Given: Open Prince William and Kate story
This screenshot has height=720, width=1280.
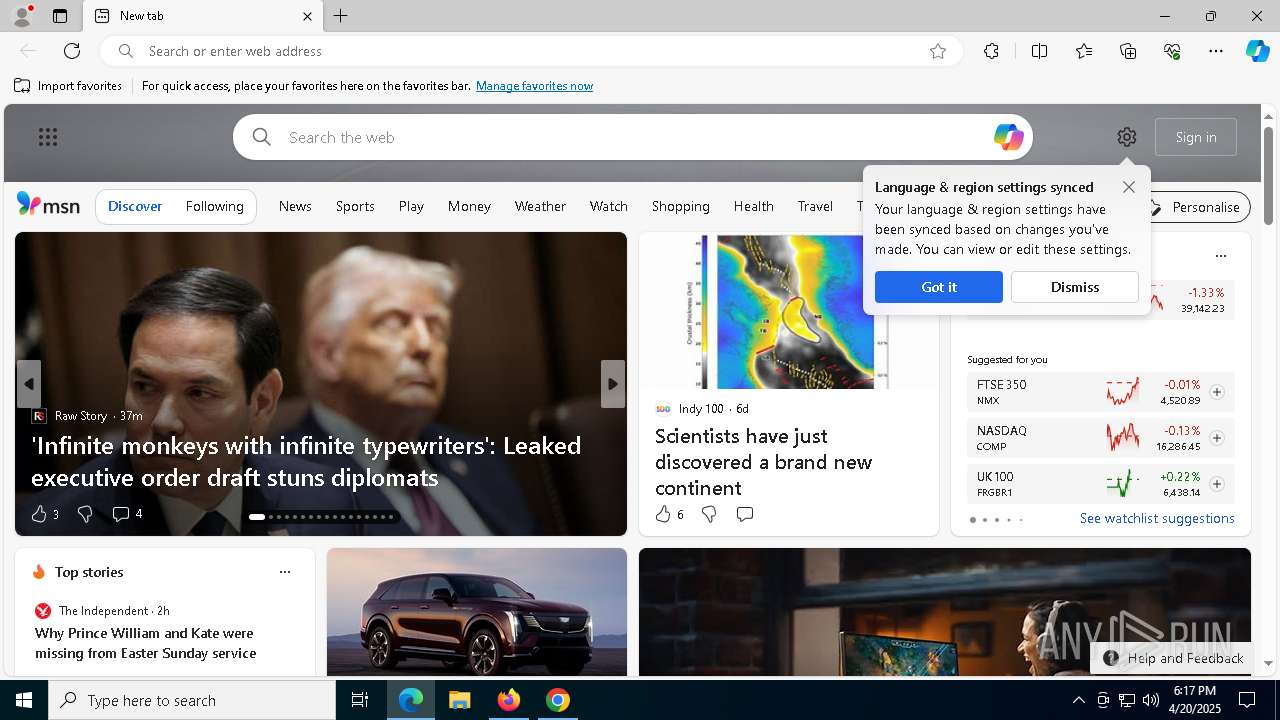Looking at the screenshot, I should (x=146, y=643).
